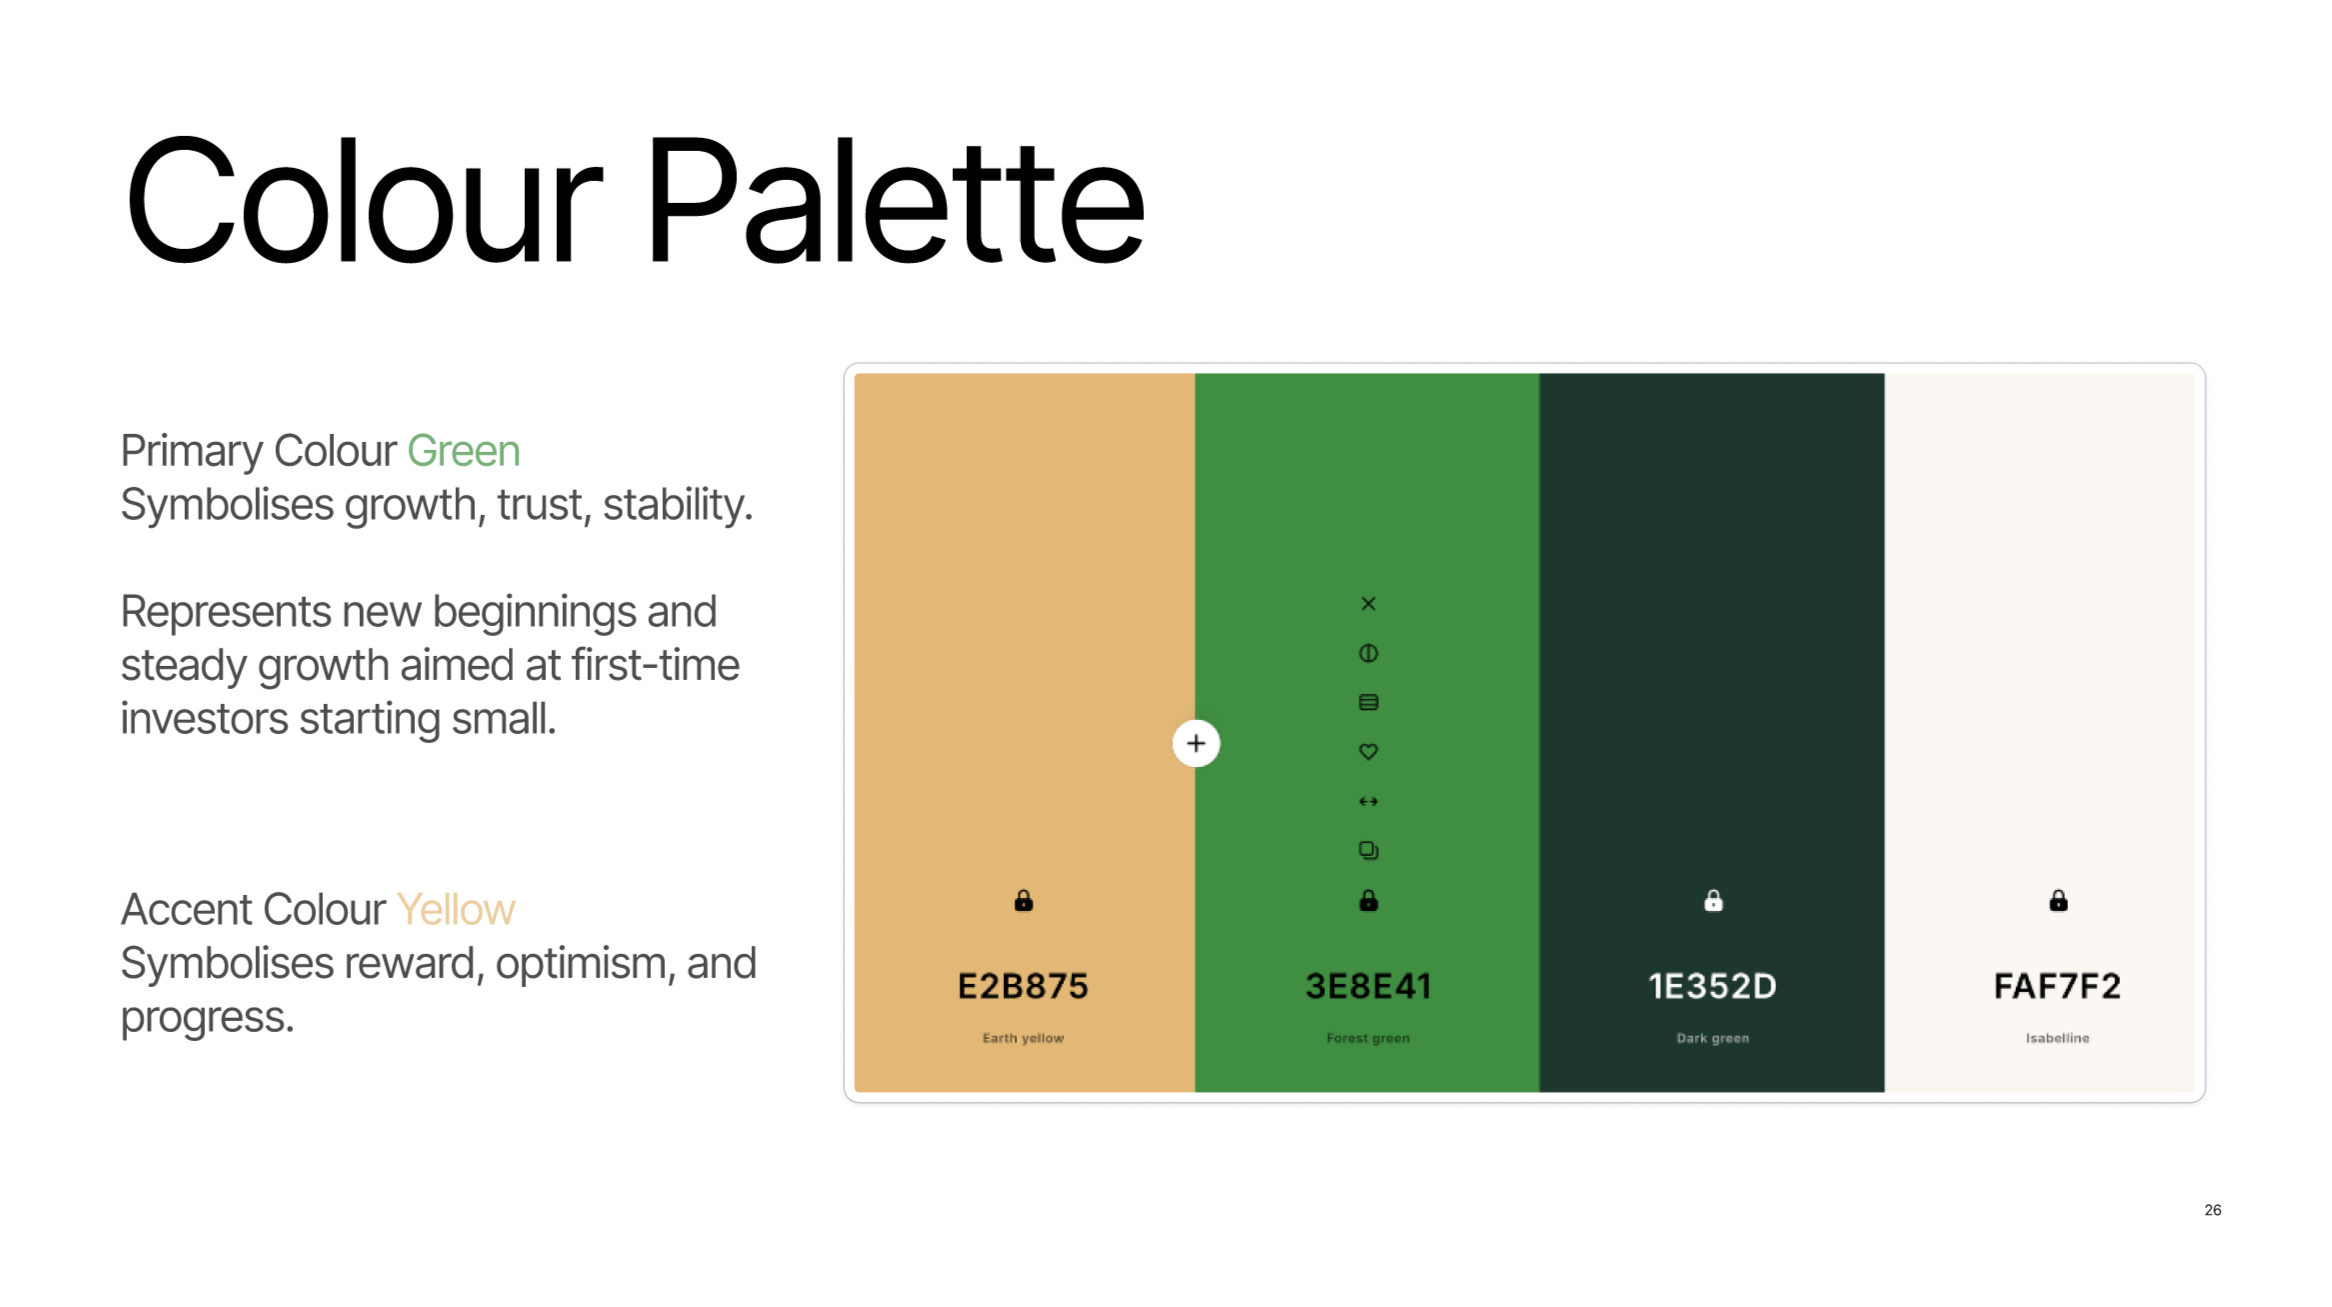The width and height of the screenshot is (2332, 1307).
Task: Select the 1E352D hex value
Action: click(1713, 986)
